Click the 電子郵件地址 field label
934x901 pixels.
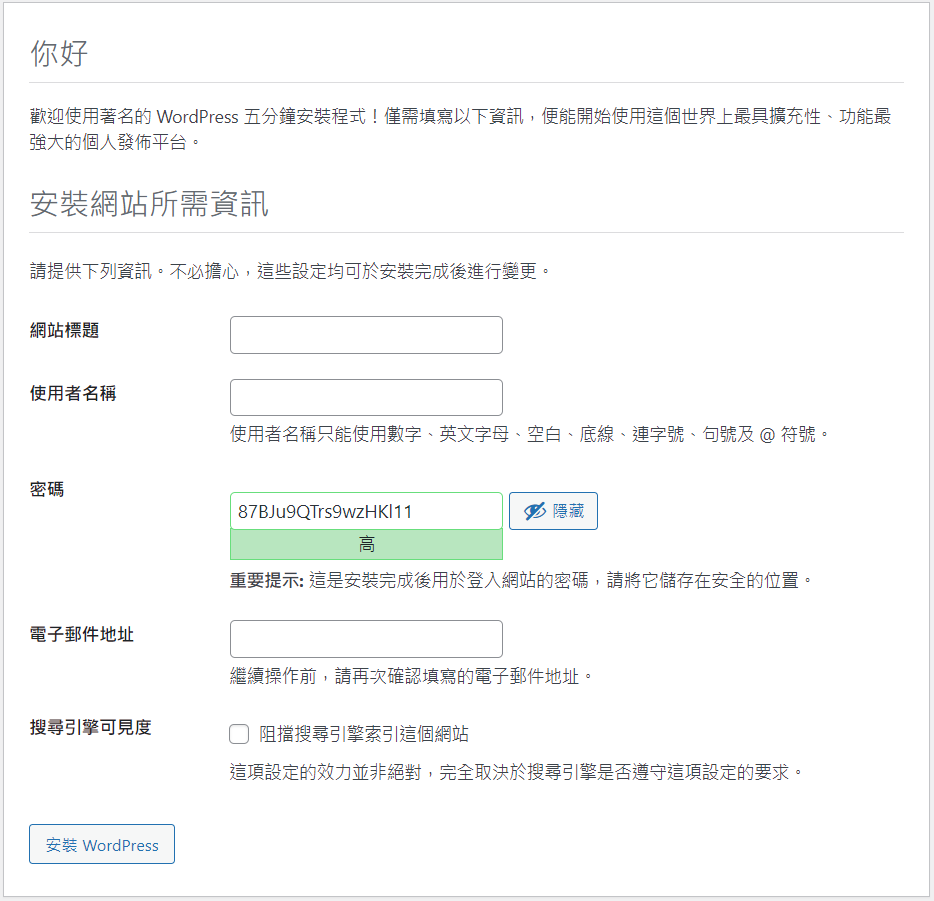[82, 634]
